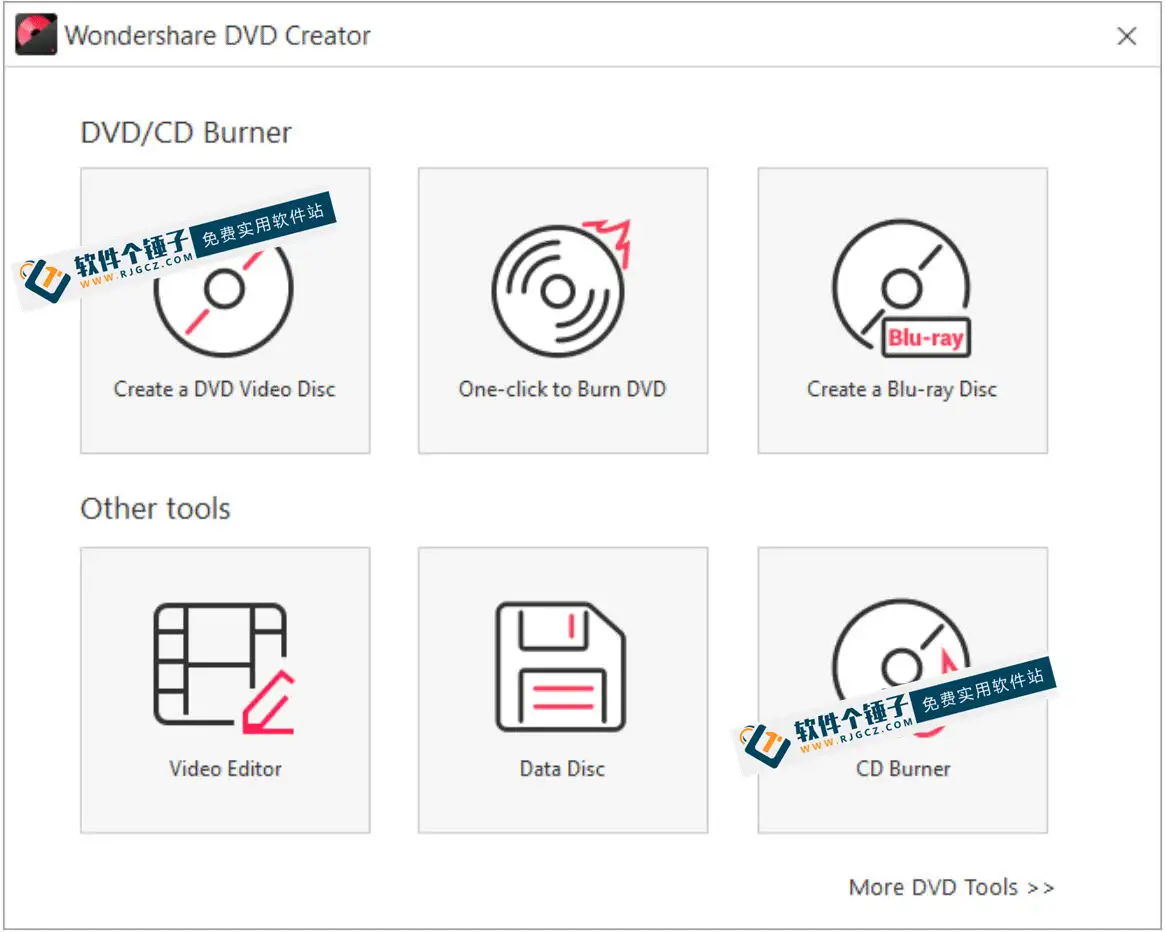
Task: Launch One-click to Burn DVD
Action: [562, 311]
